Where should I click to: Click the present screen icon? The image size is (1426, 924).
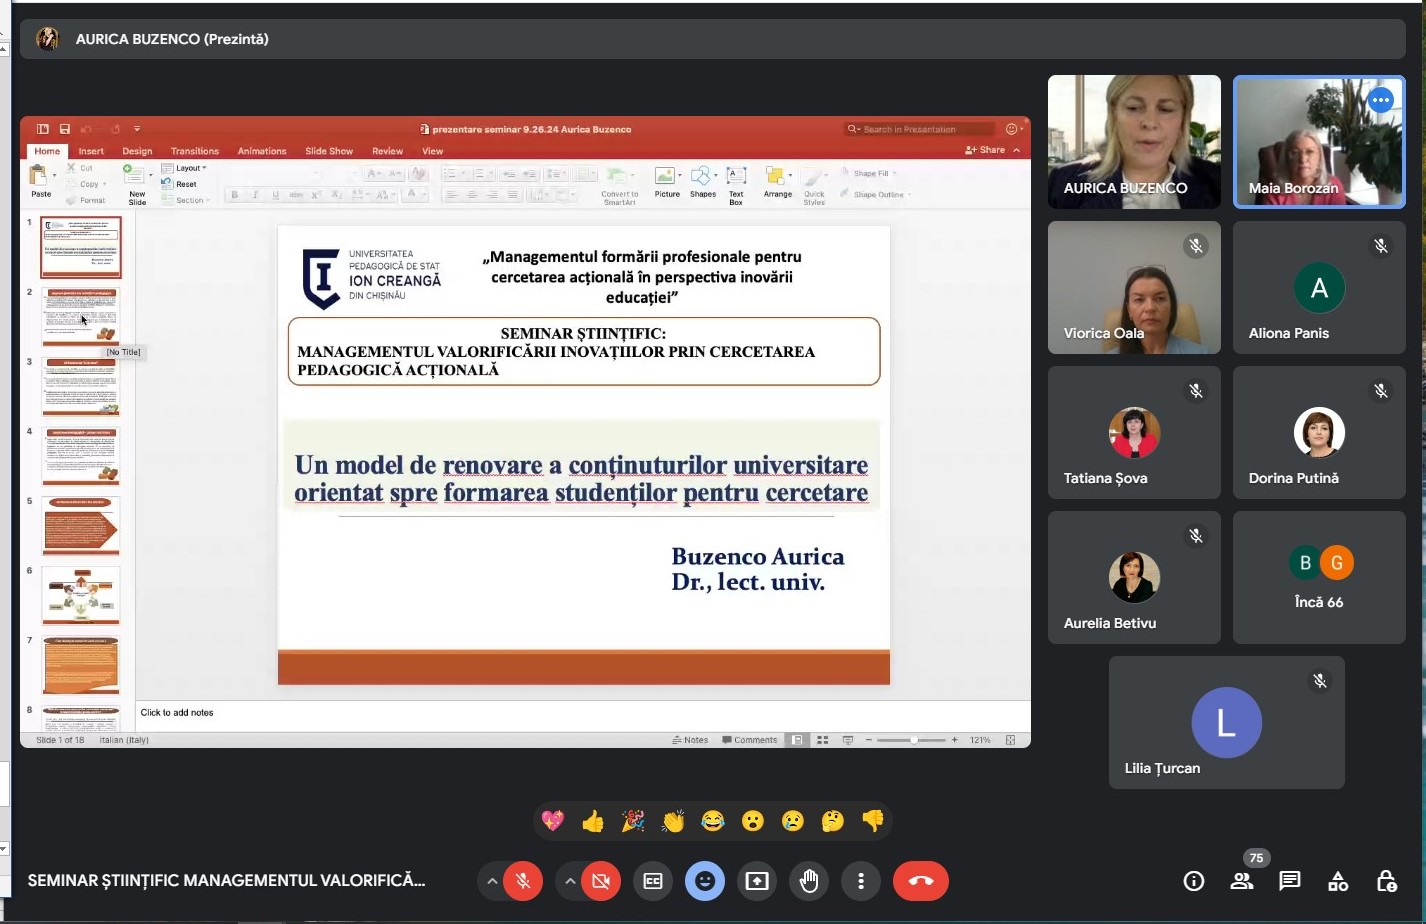click(757, 881)
